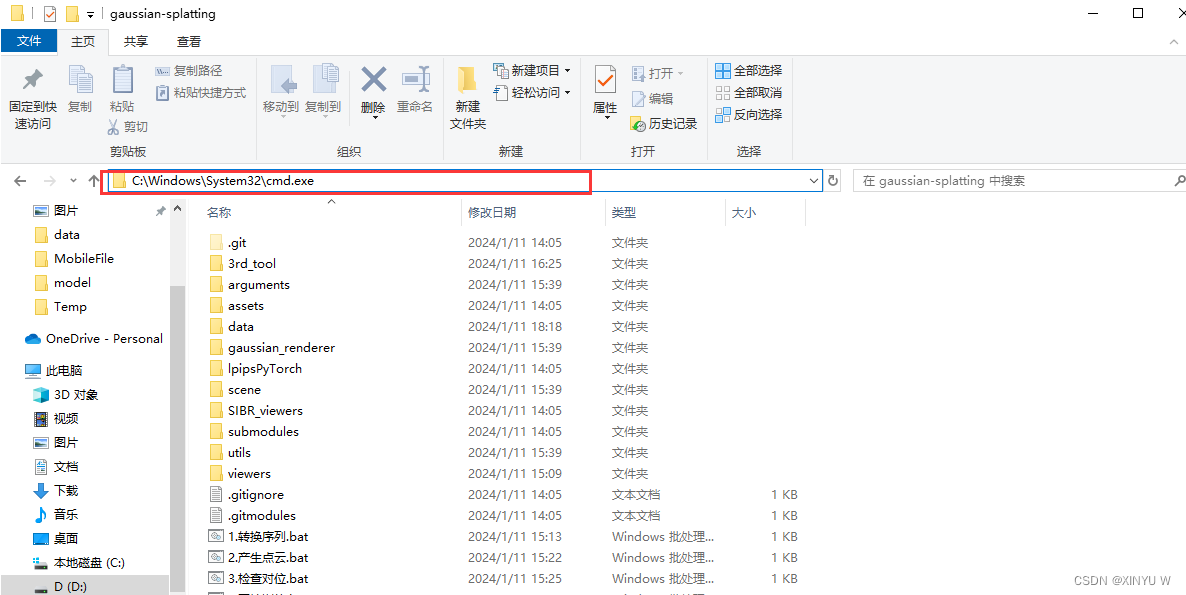Click the address bar containing cmd.exe path
The height and width of the screenshot is (595, 1186).
tap(464, 181)
